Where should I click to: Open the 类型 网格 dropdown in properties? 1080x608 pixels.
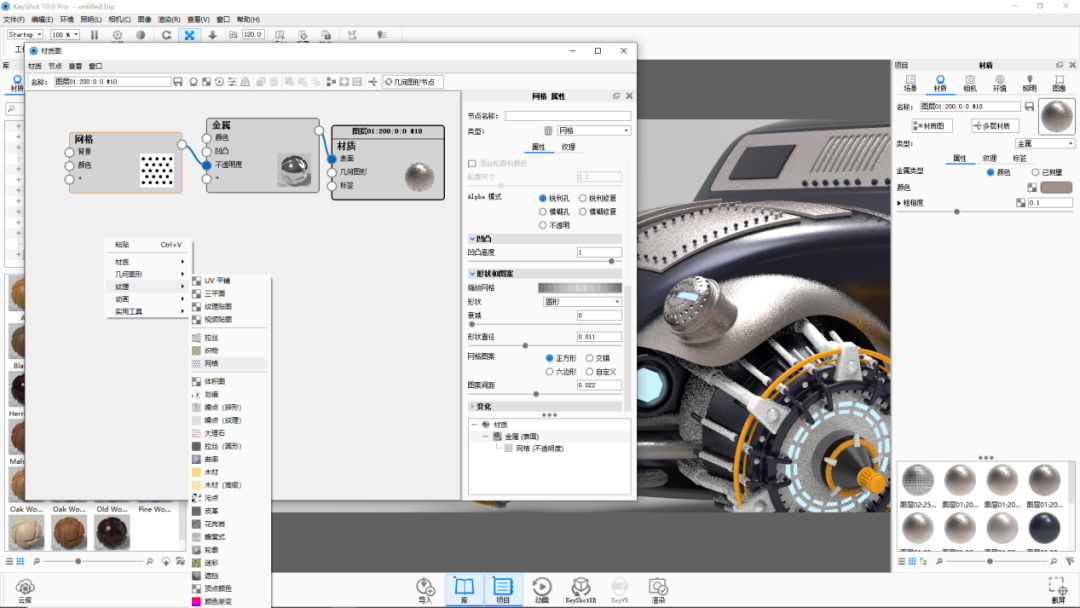[594, 131]
